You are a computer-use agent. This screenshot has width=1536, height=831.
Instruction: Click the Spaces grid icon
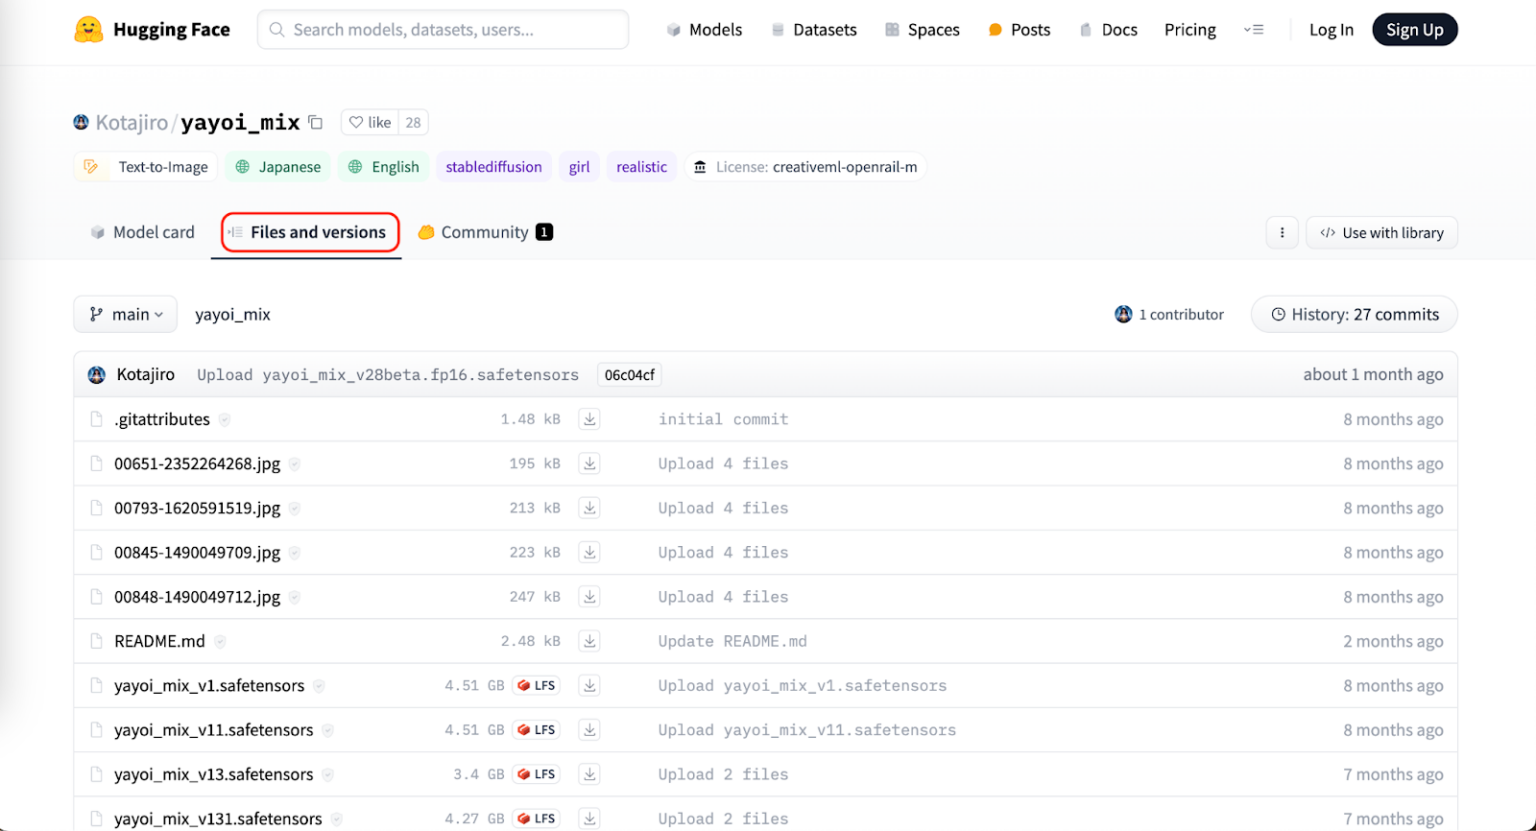point(890,30)
